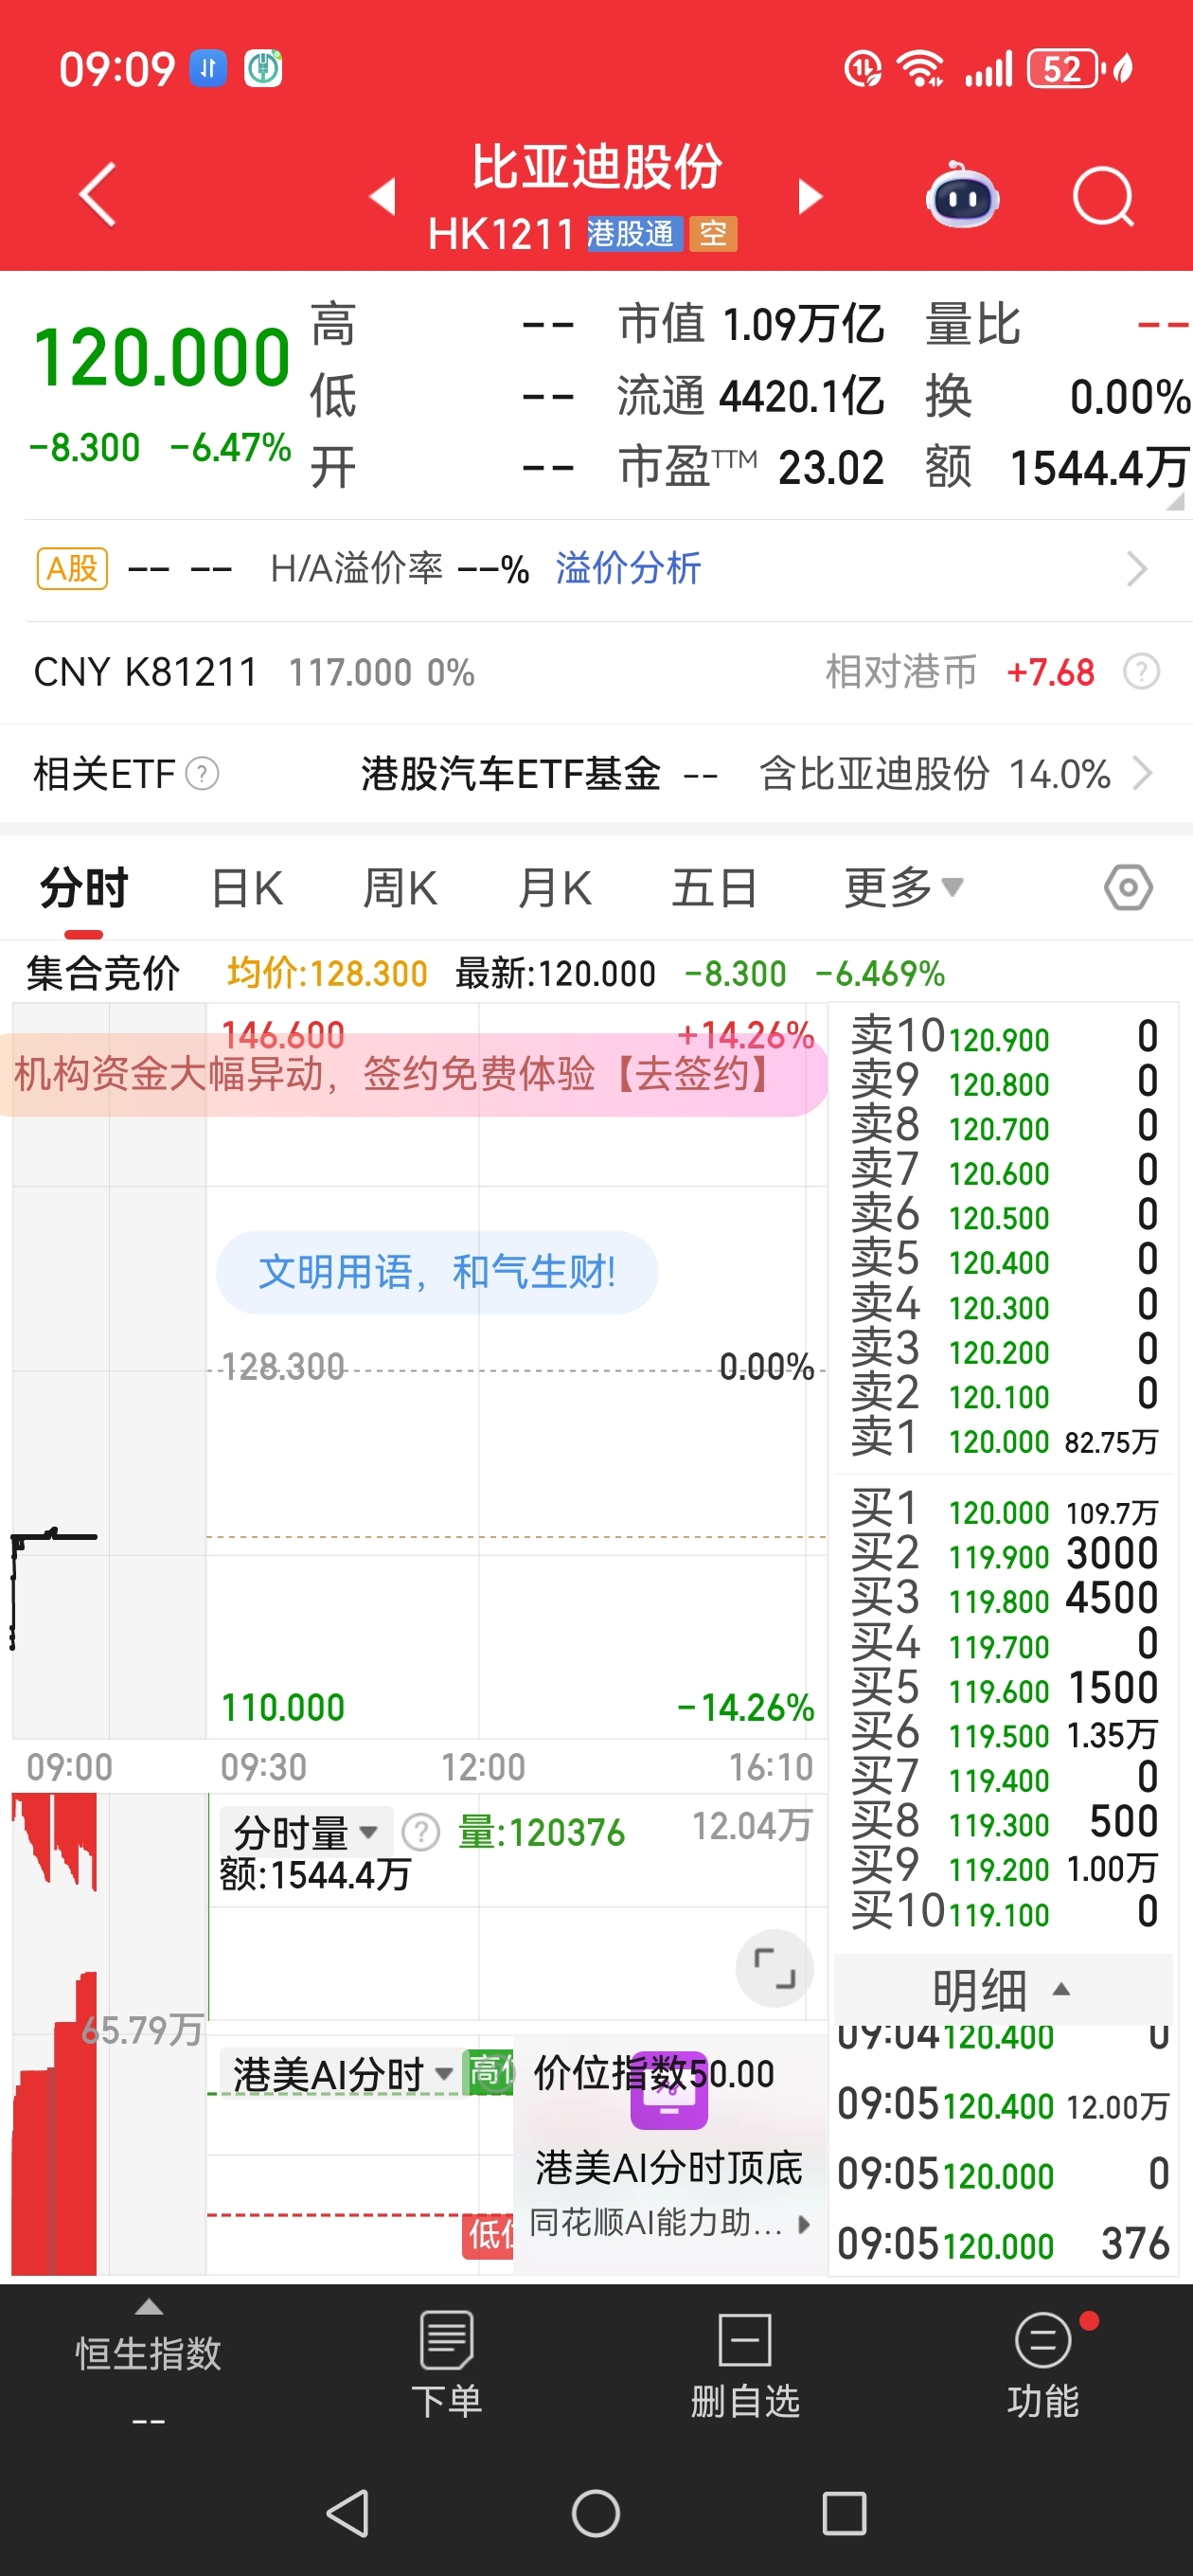
Task: Tap Android home navigation button
Action: point(596,2513)
